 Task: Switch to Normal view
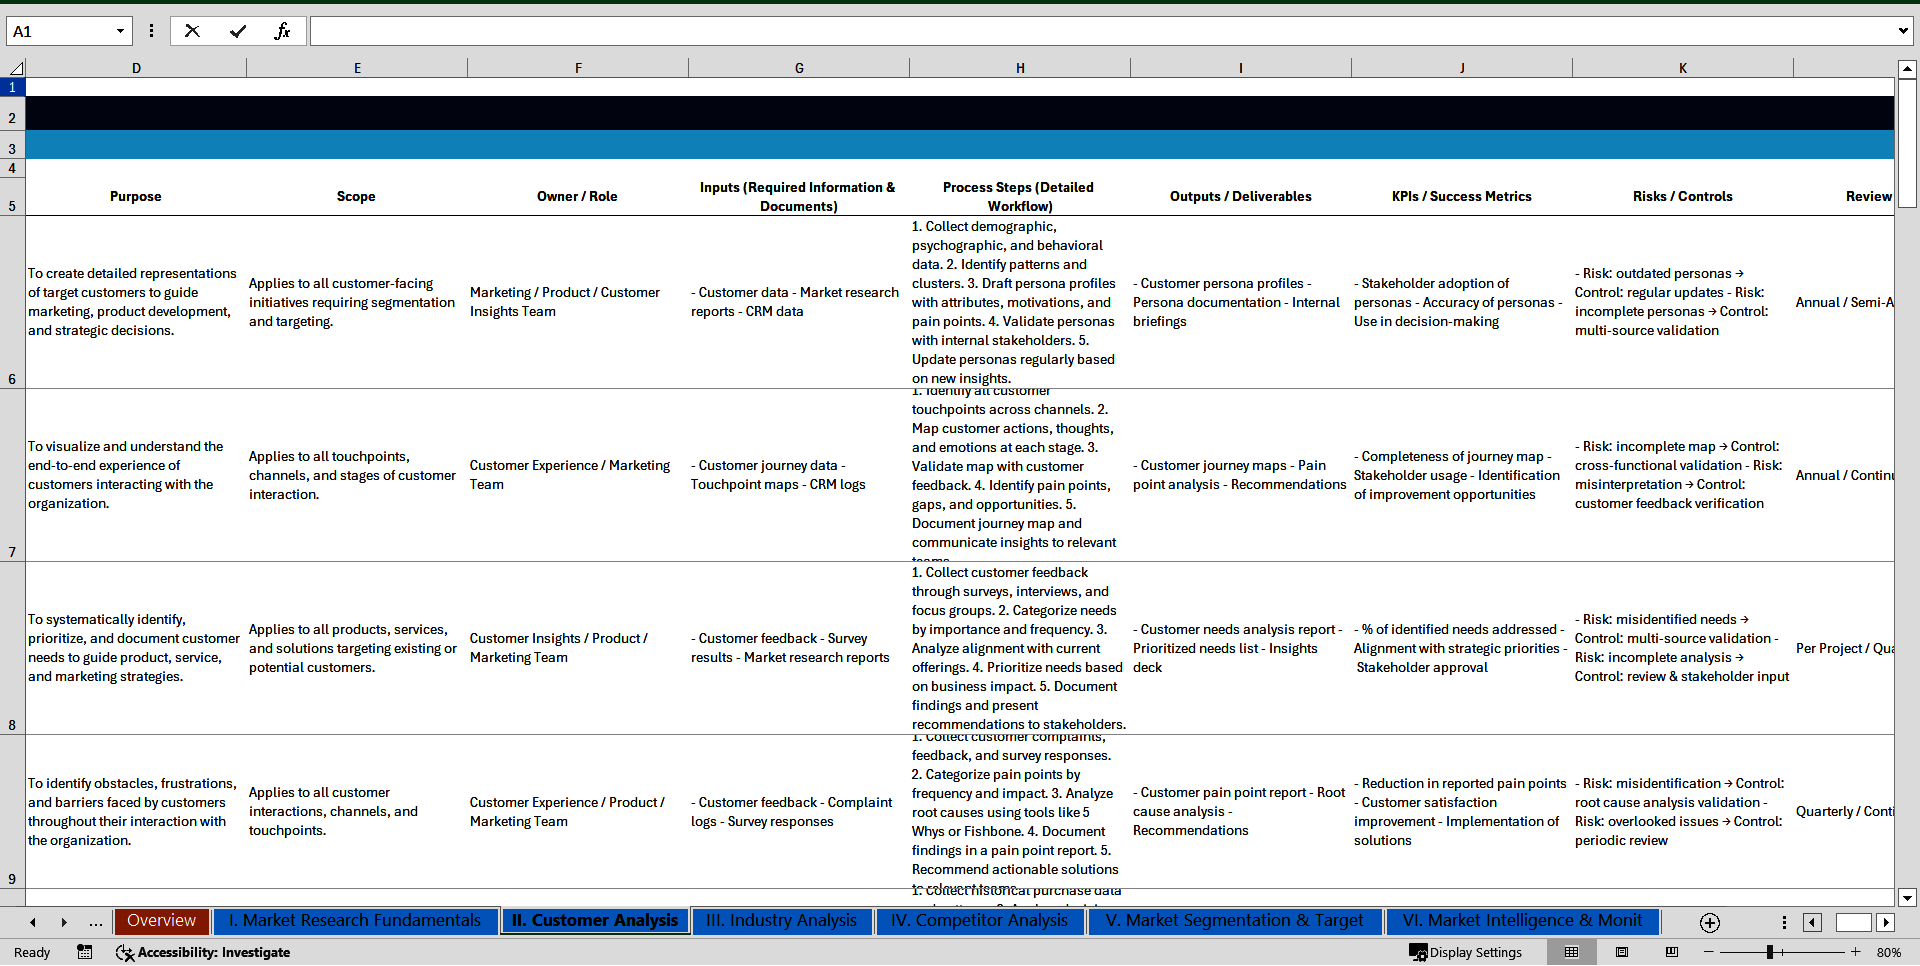click(x=1571, y=952)
